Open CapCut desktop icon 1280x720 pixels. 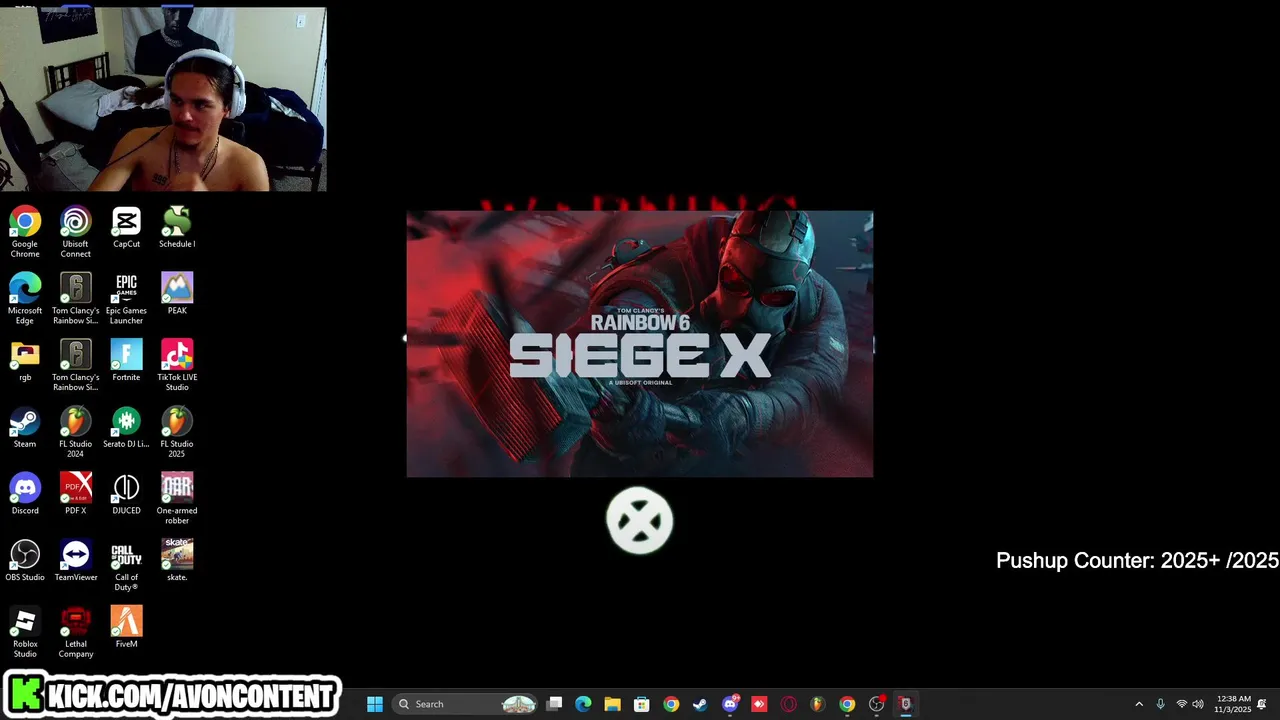point(126,227)
